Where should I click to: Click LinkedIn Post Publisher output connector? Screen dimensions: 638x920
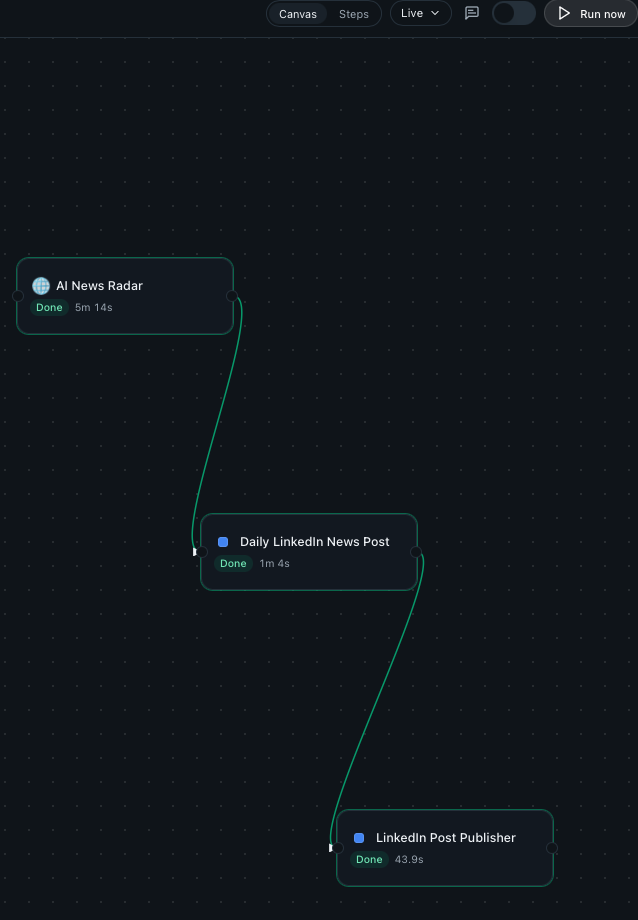pyautogui.click(x=552, y=848)
